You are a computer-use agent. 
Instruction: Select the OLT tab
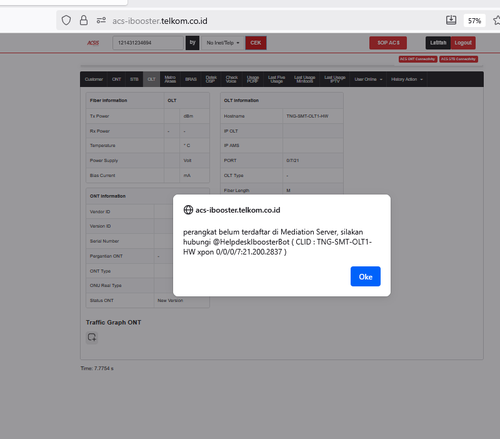point(151,79)
